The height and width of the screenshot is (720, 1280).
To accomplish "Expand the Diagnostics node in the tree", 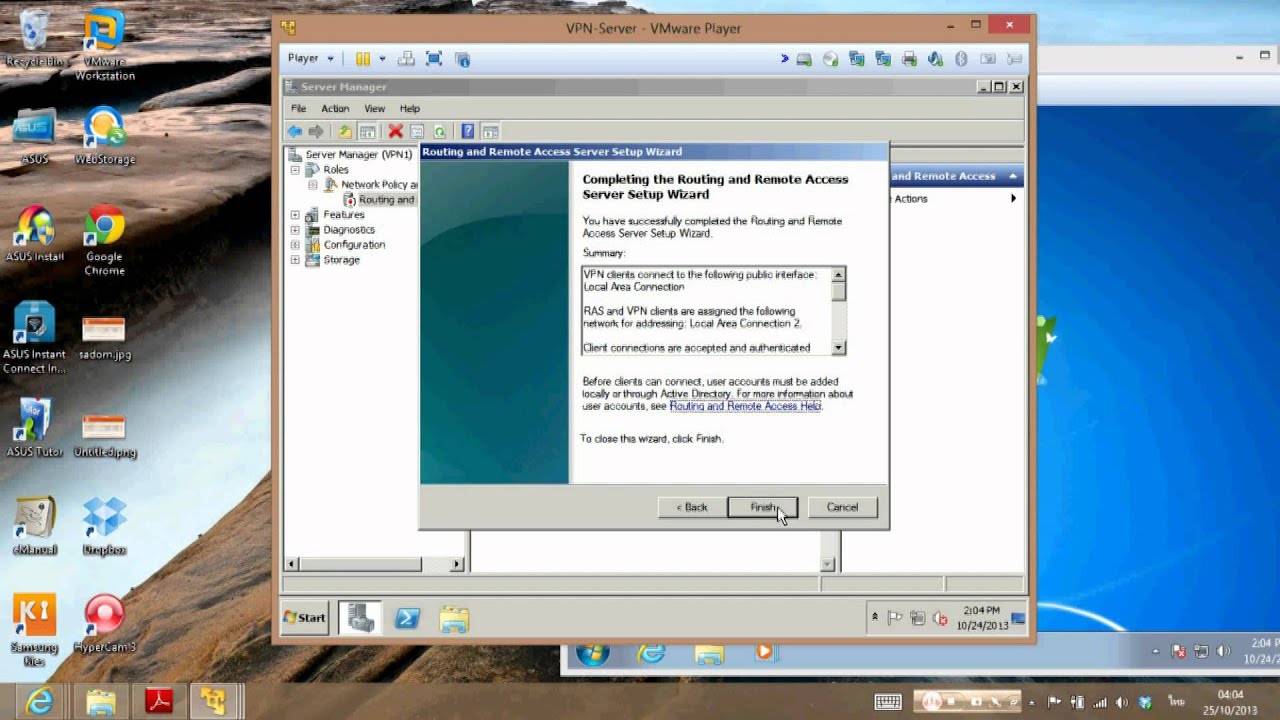I will tap(295, 230).
